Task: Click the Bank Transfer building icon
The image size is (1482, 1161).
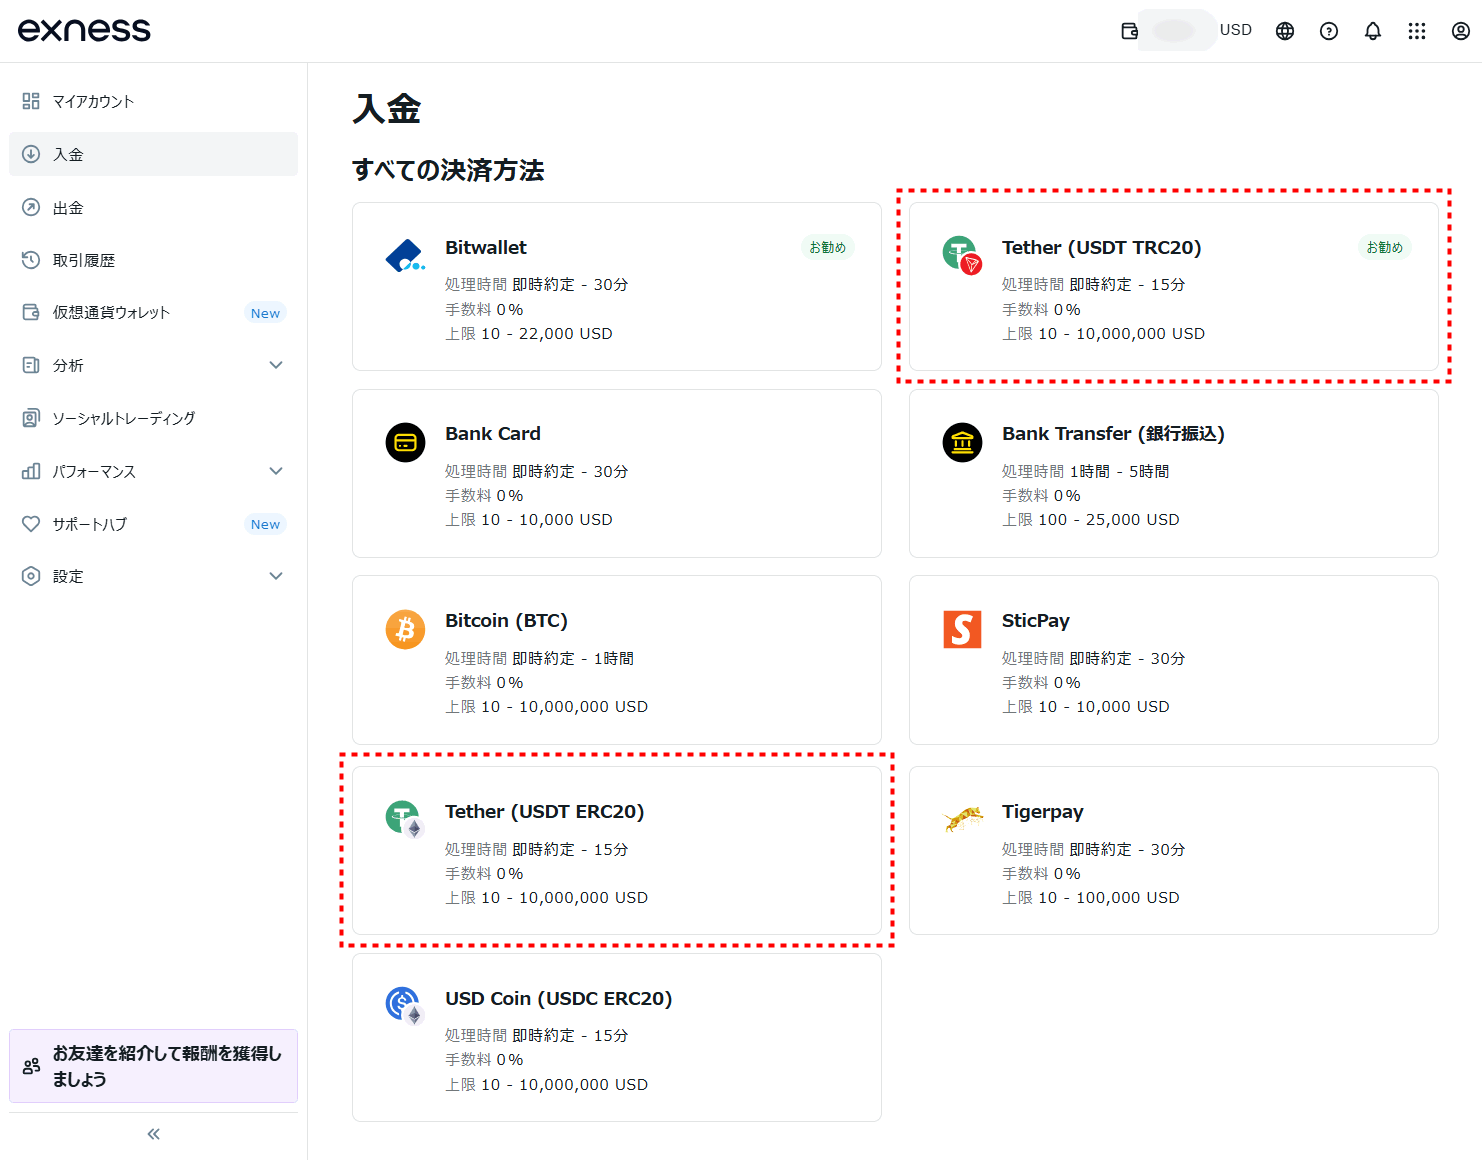Action: click(x=962, y=442)
